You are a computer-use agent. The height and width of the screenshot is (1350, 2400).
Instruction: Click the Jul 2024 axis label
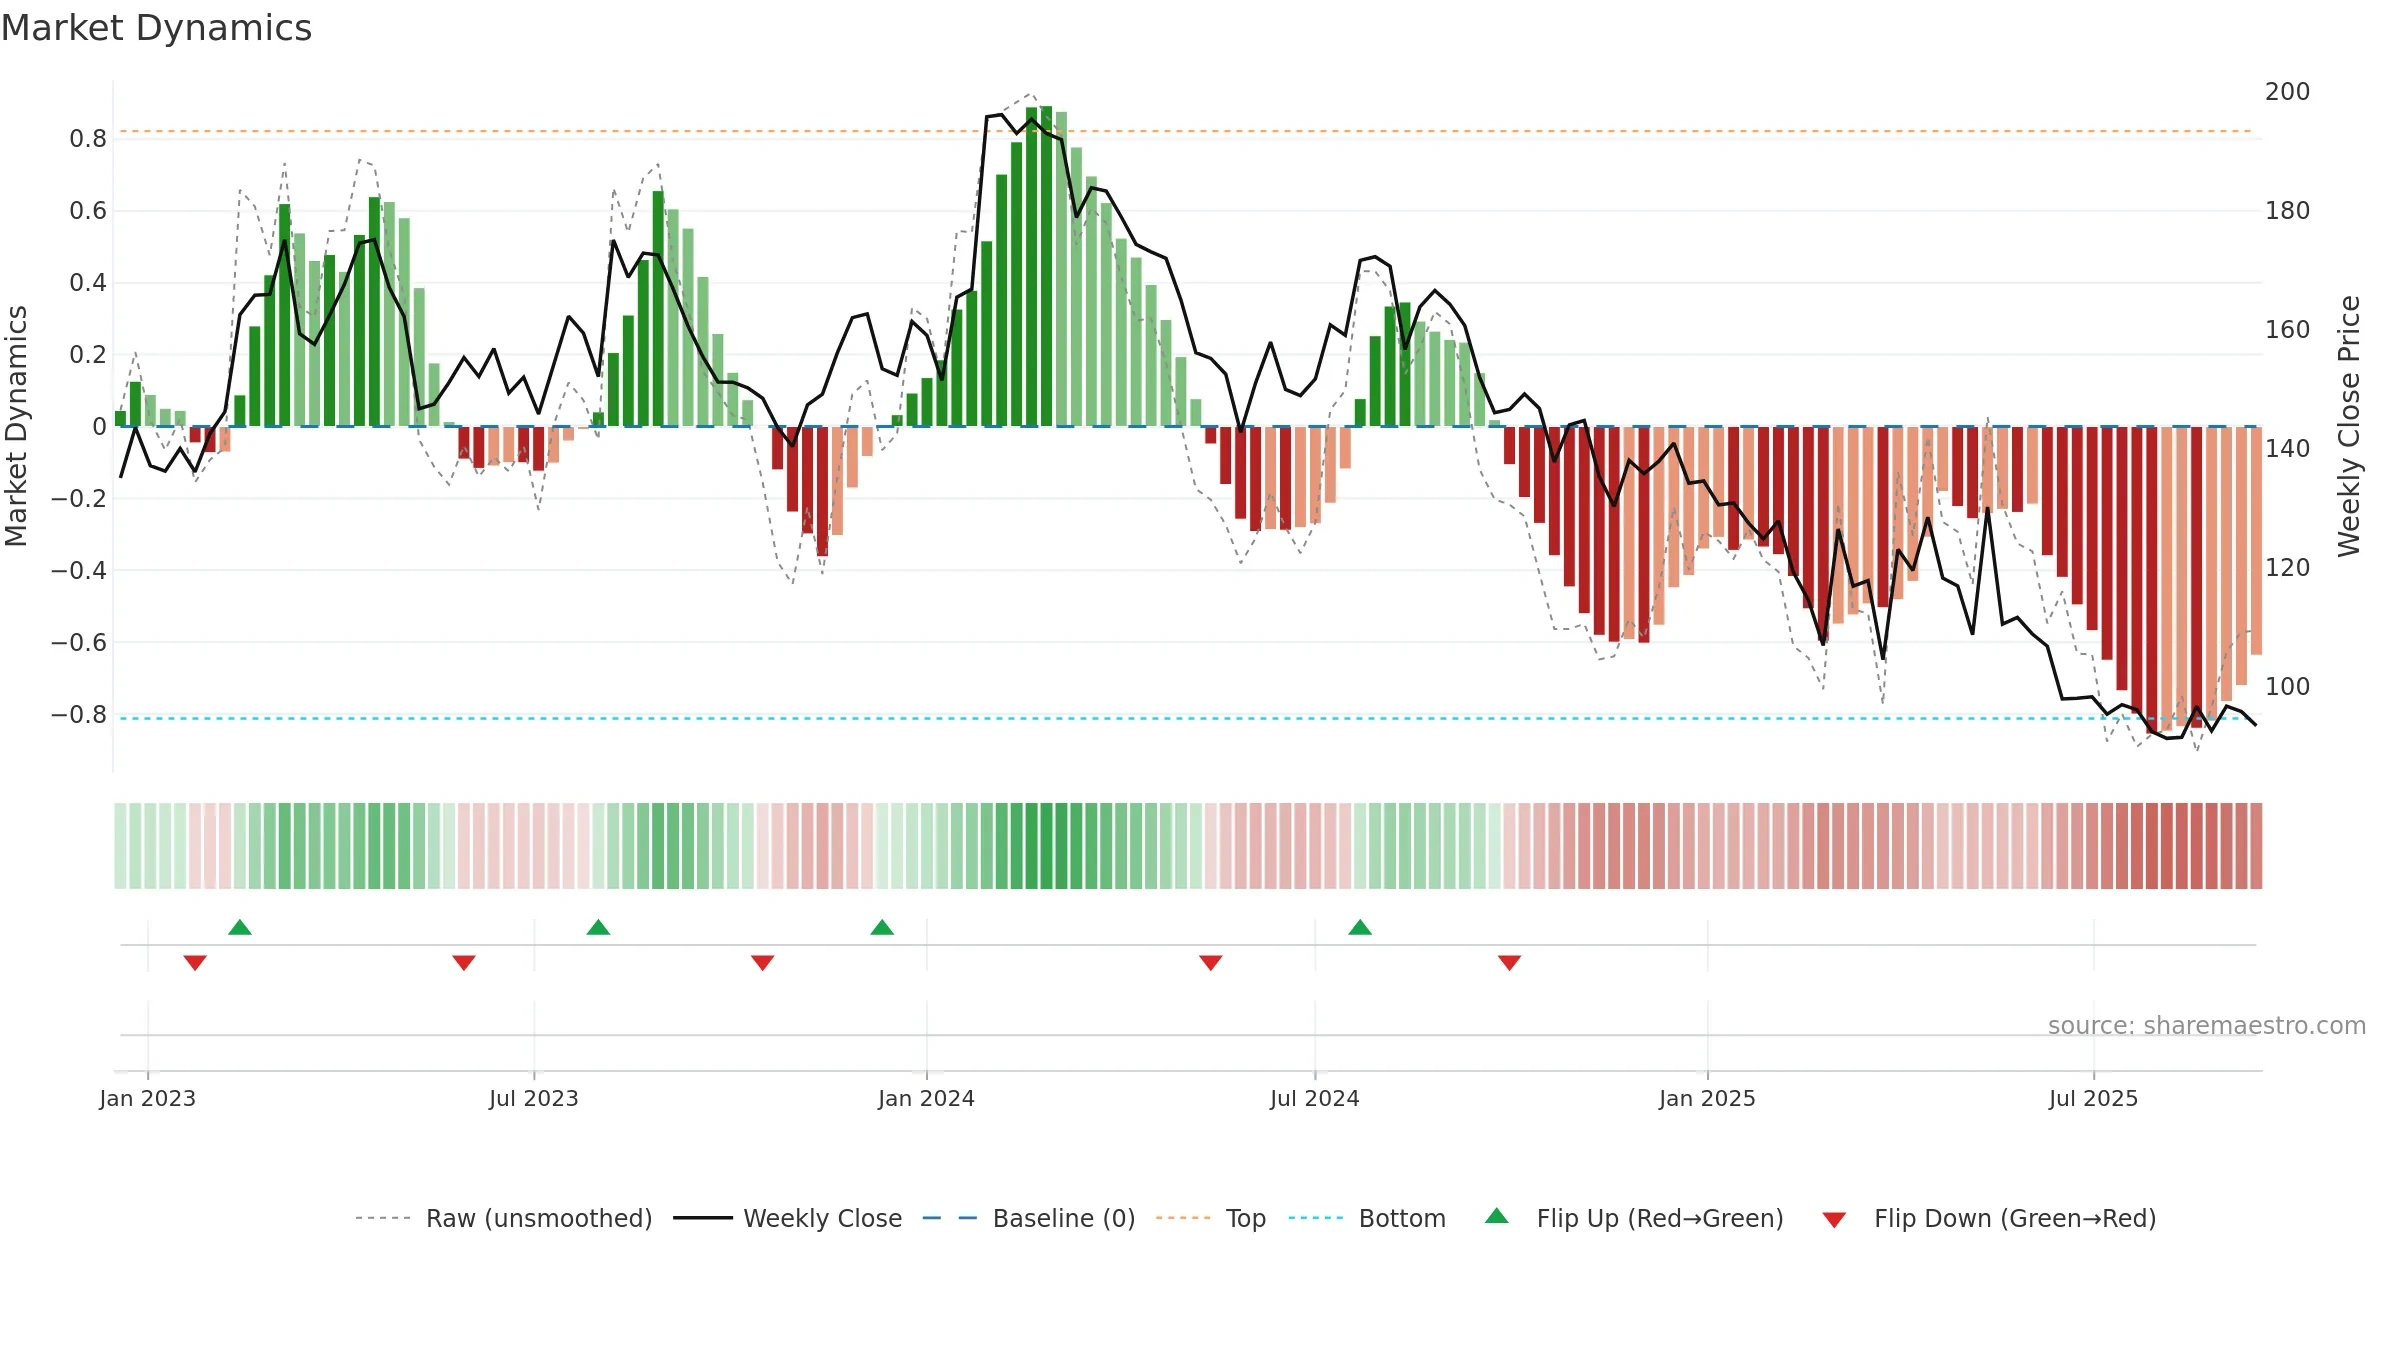1315,1098
